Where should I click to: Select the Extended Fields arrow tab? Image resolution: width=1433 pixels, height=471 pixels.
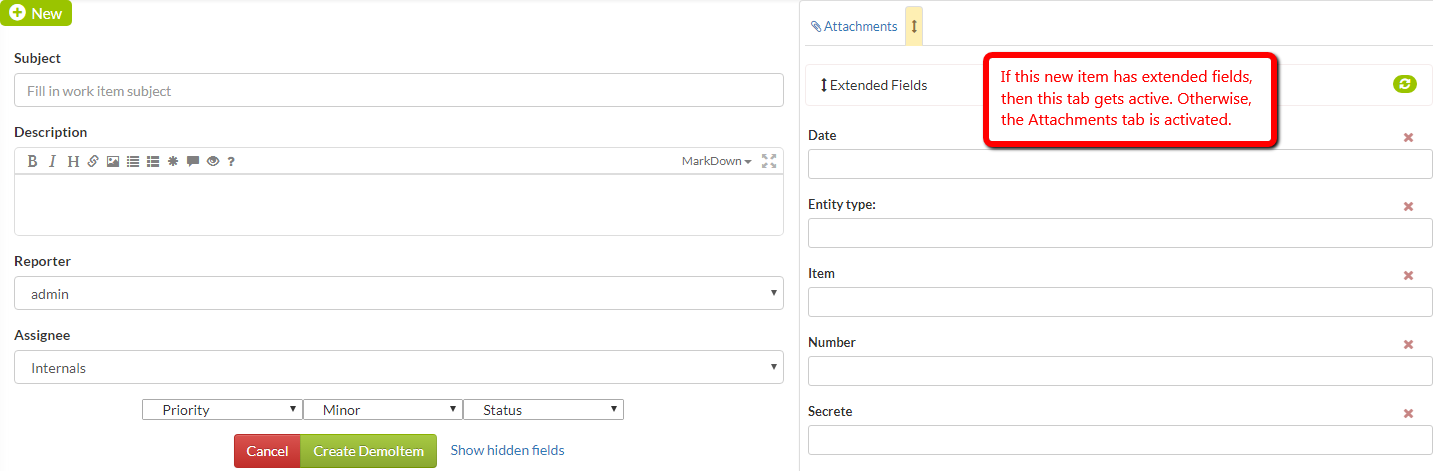[x=914, y=27]
